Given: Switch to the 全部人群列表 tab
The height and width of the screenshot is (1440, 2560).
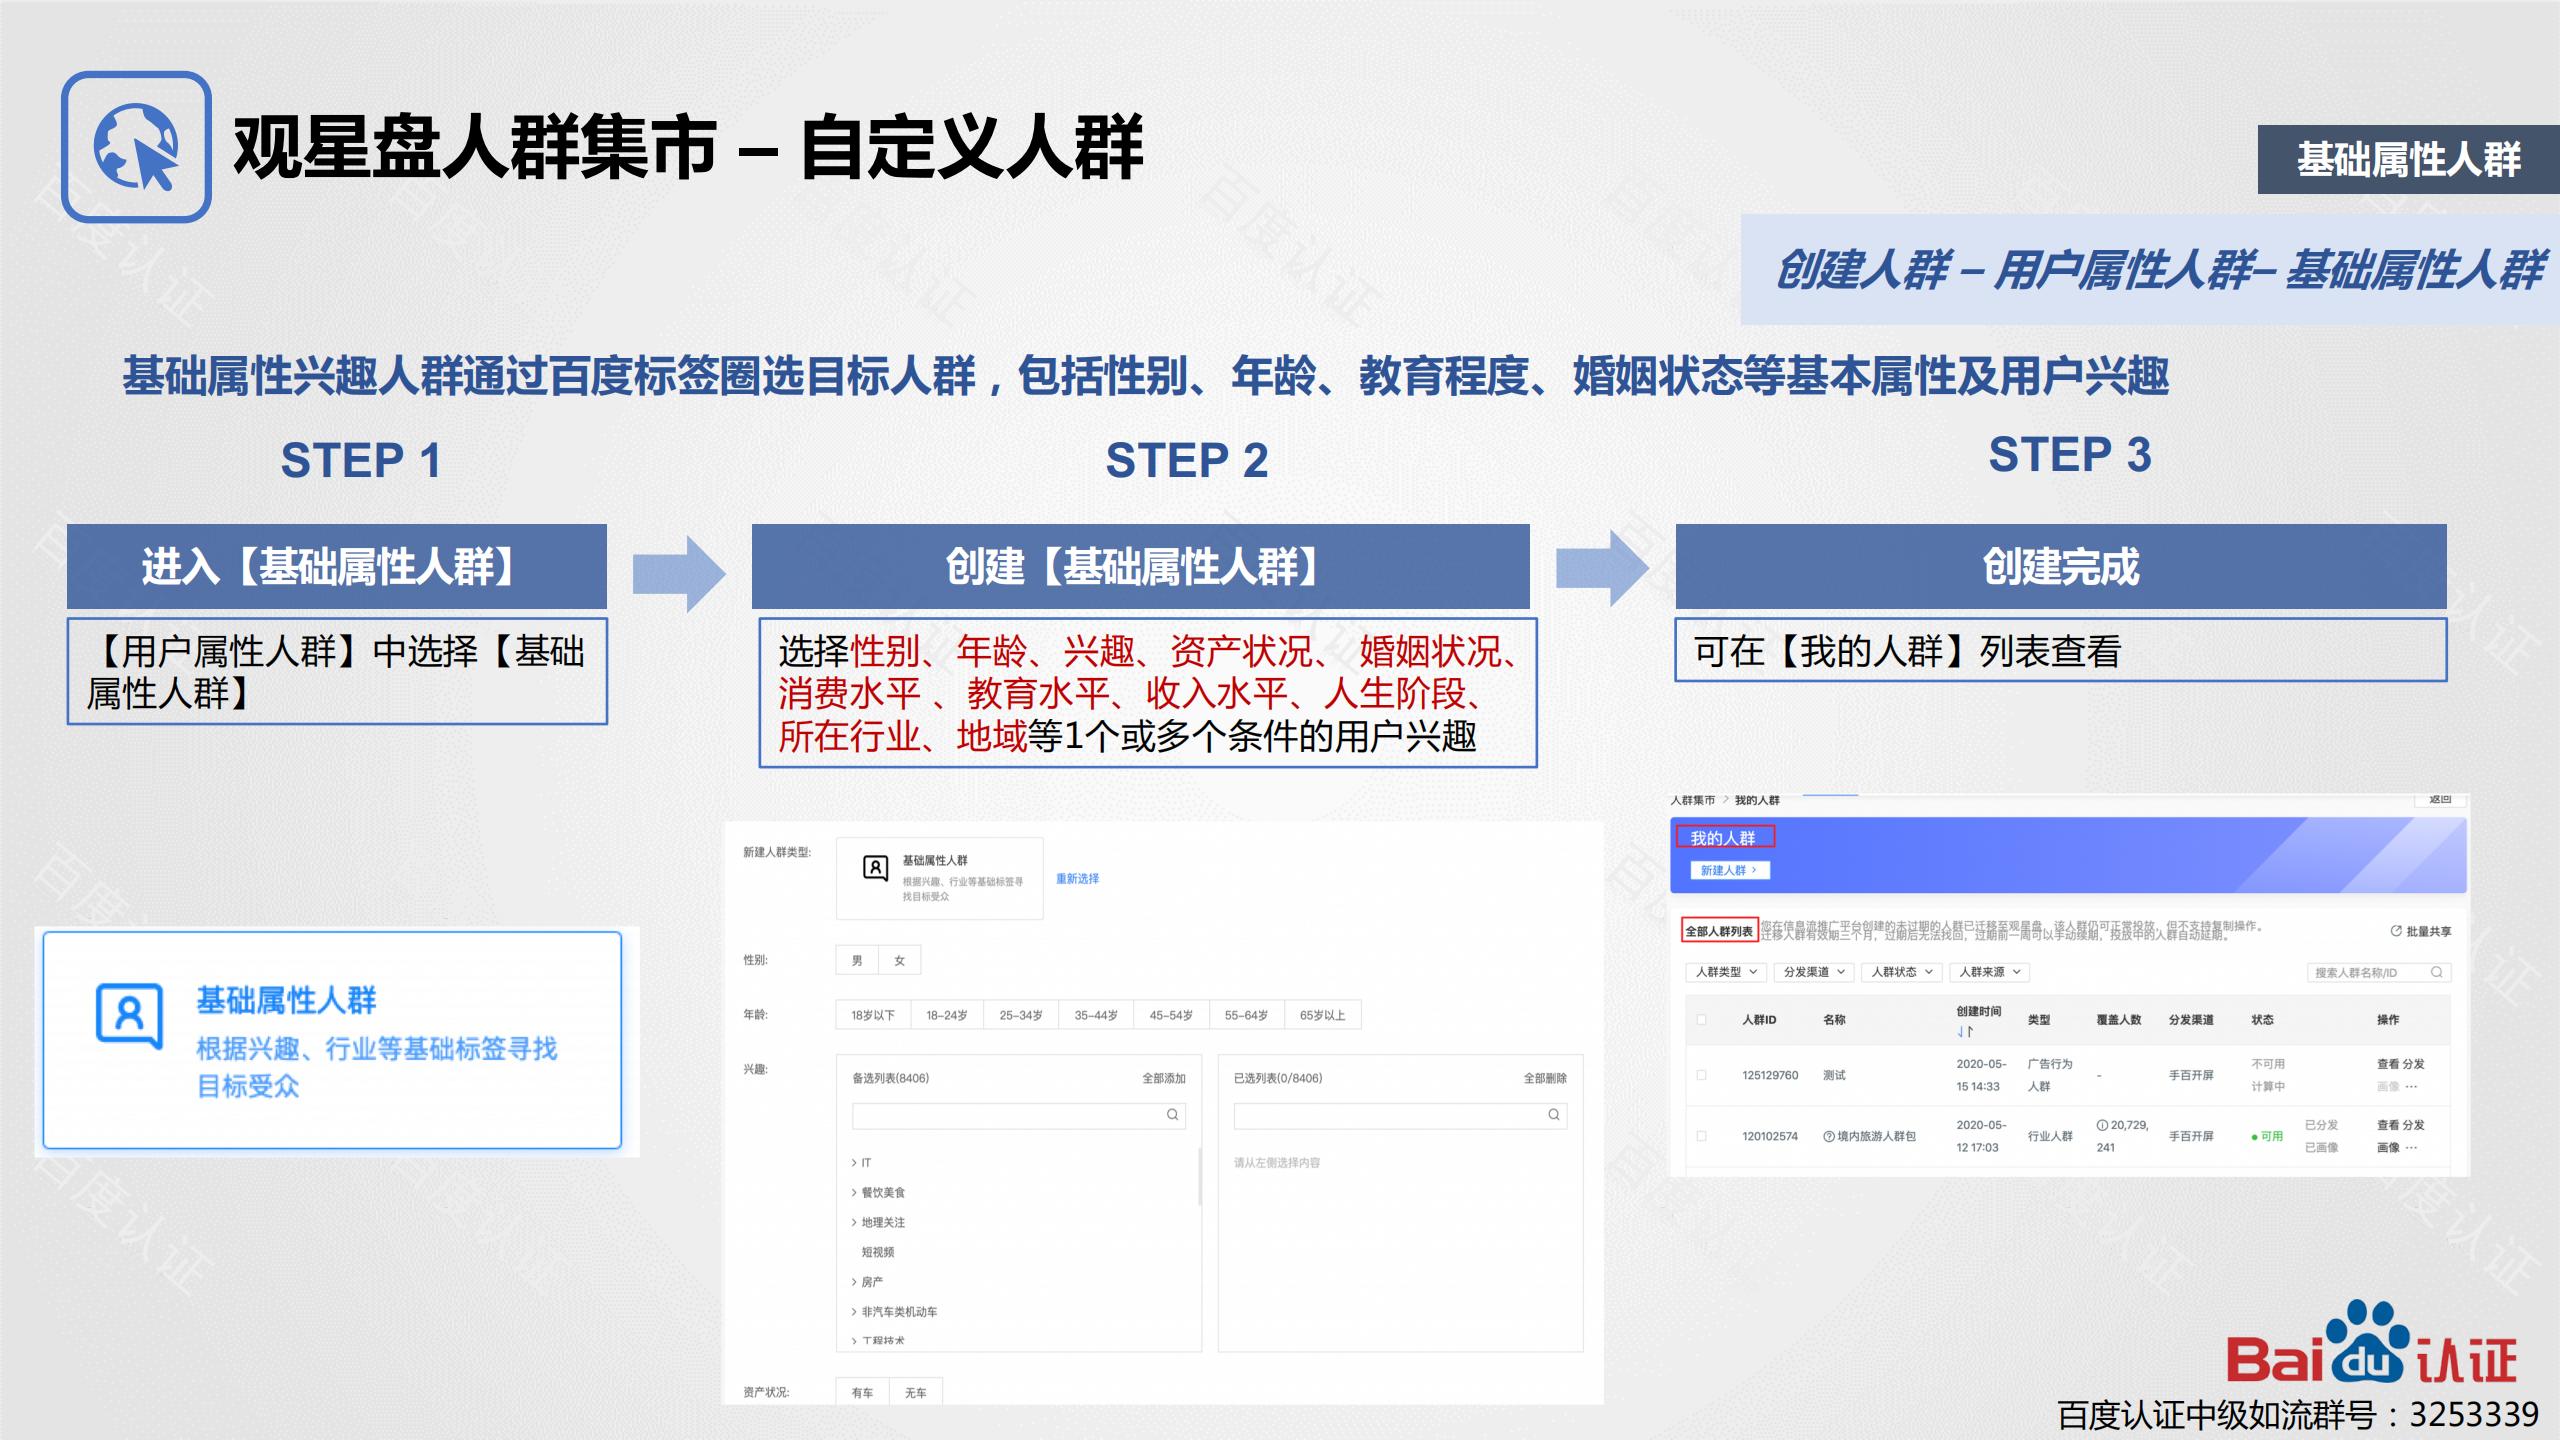Looking at the screenshot, I should 1719,931.
